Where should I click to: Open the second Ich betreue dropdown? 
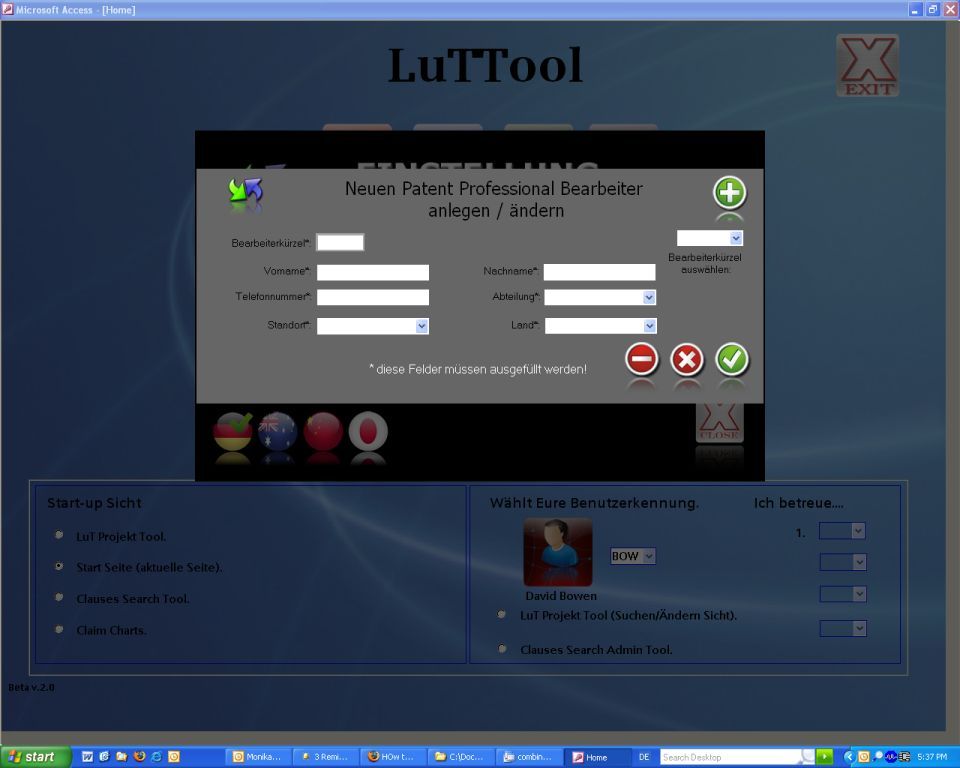click(859, 562)
